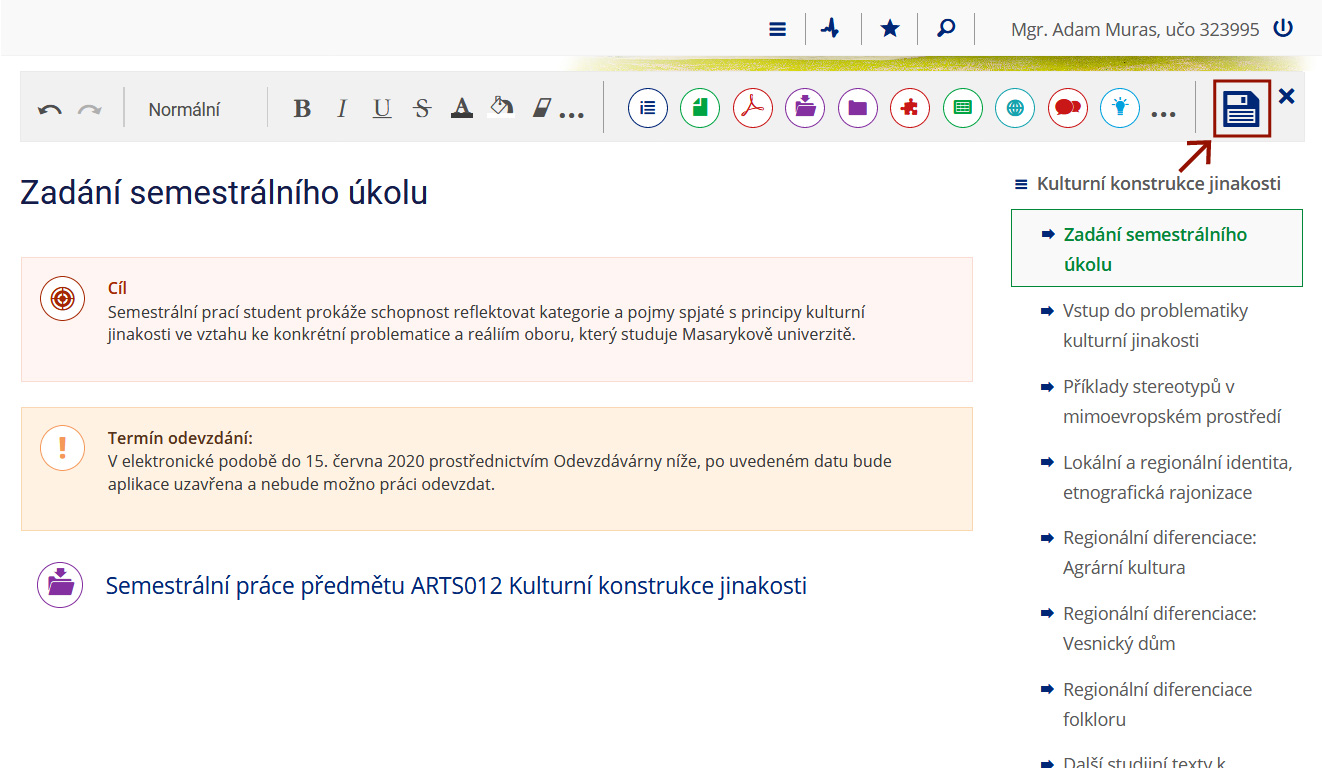The width and height of the screenshot is (1322, 768).
Task: Open Regionální diferenciace: Vesnický dům chapter
Action: point(1159,628)
